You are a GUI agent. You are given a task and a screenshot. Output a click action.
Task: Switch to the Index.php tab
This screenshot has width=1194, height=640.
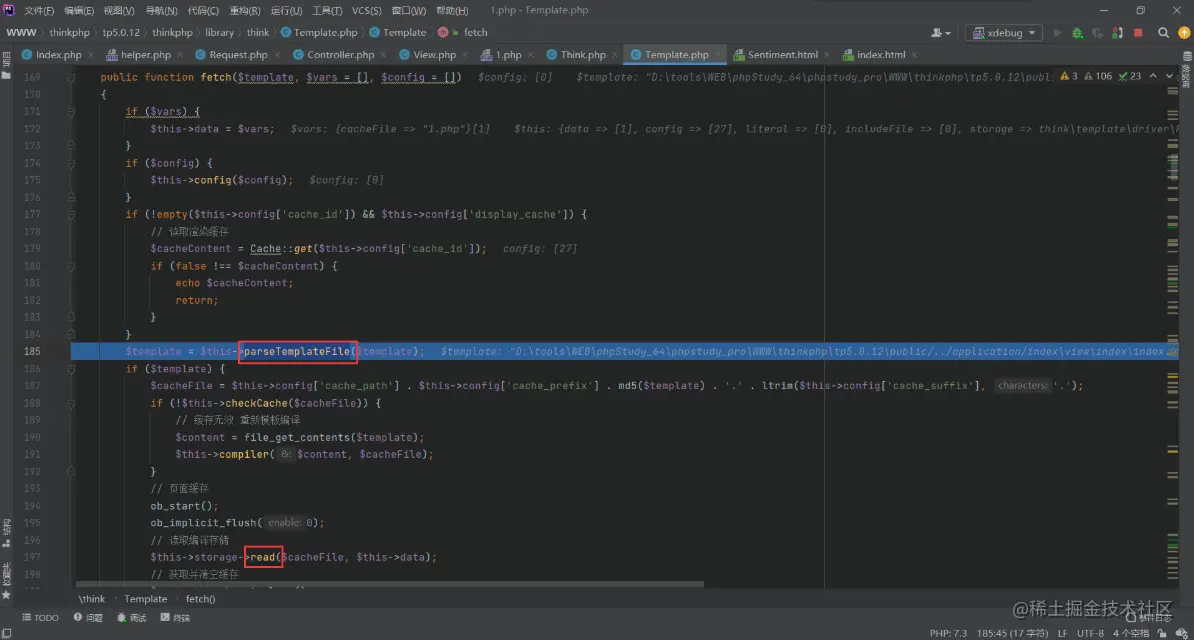point(58,55)
